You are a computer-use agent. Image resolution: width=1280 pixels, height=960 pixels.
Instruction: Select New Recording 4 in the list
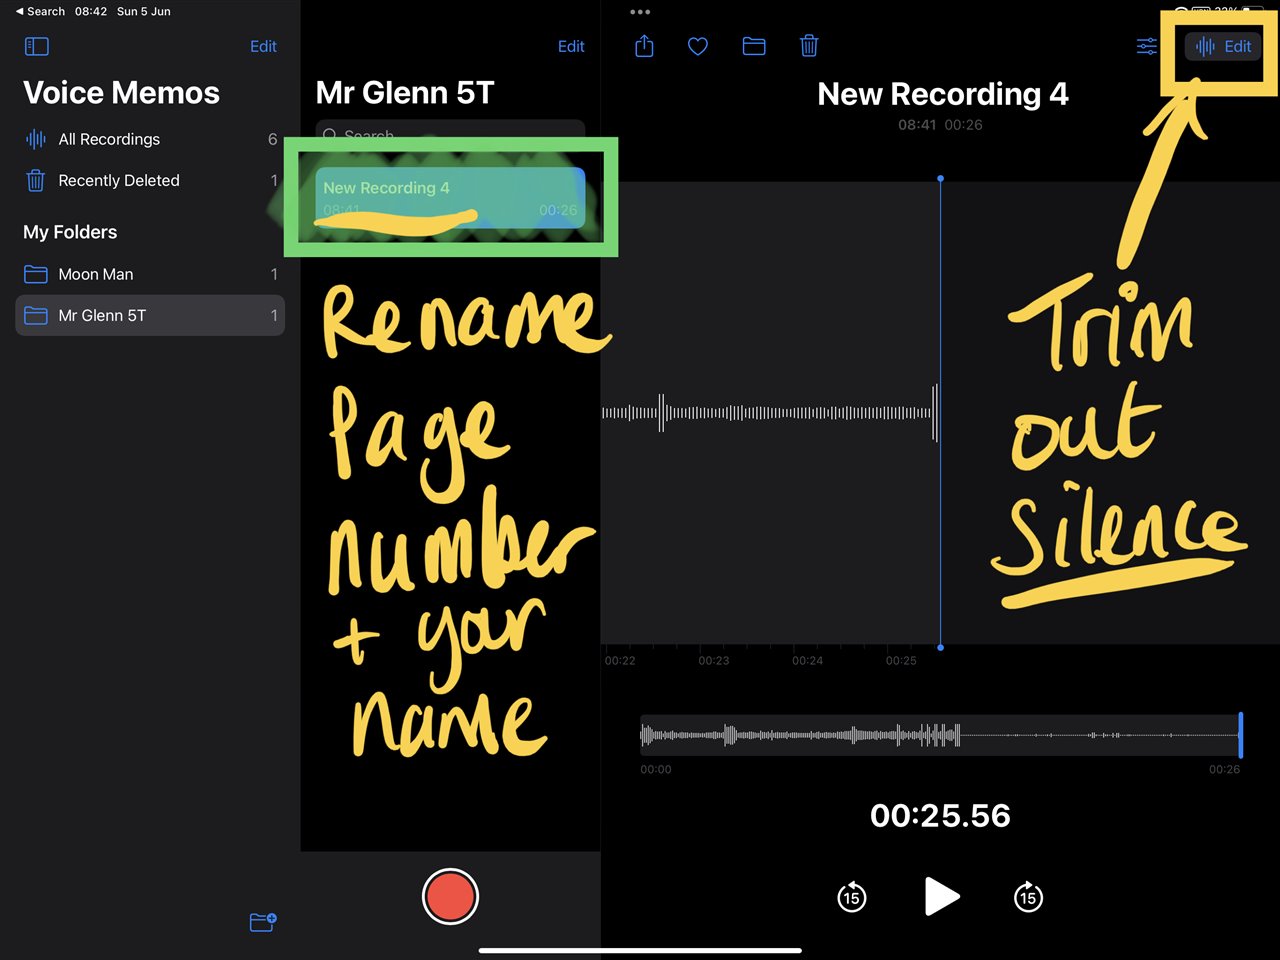450,197
